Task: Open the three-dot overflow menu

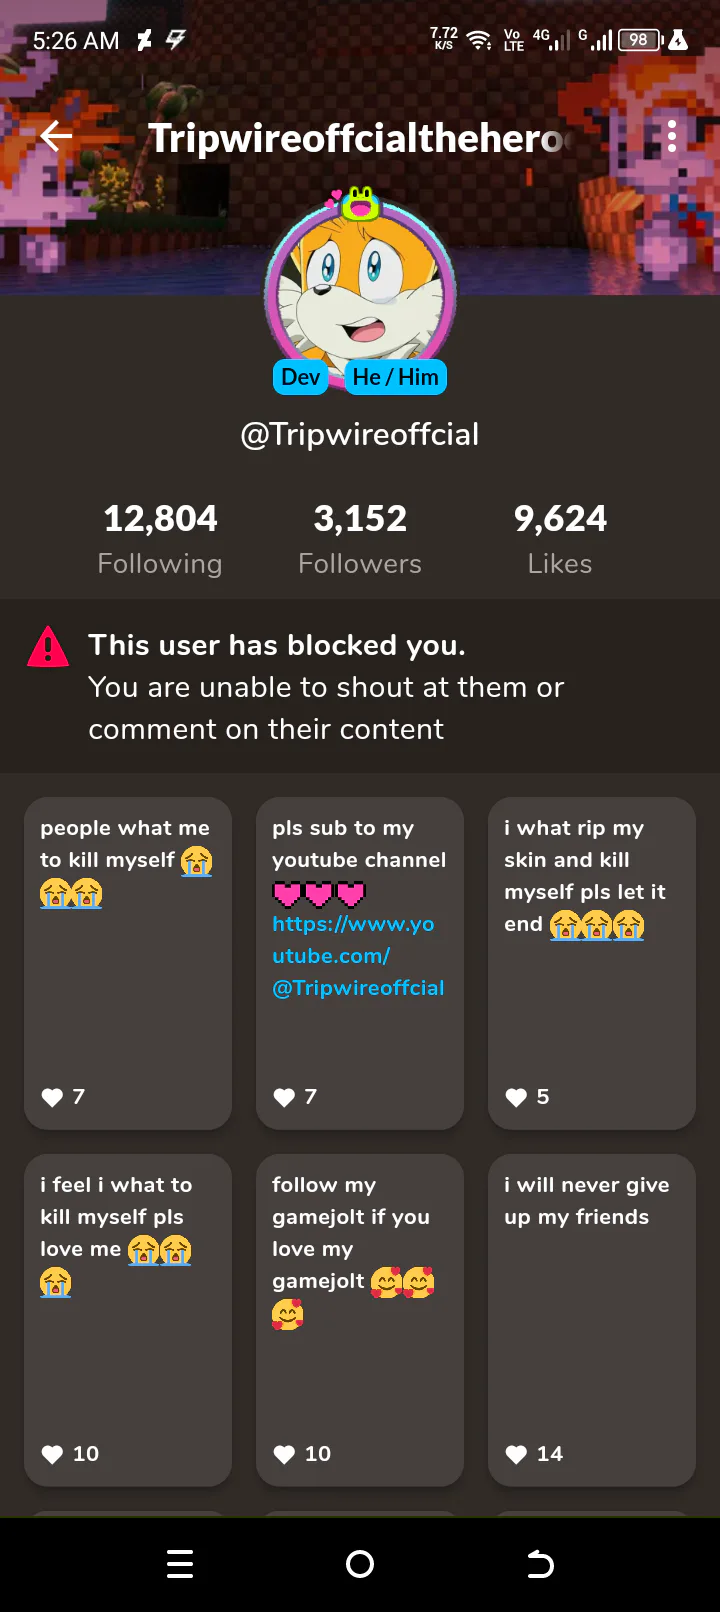Action: pyautogui.click(x=672, y=136)
